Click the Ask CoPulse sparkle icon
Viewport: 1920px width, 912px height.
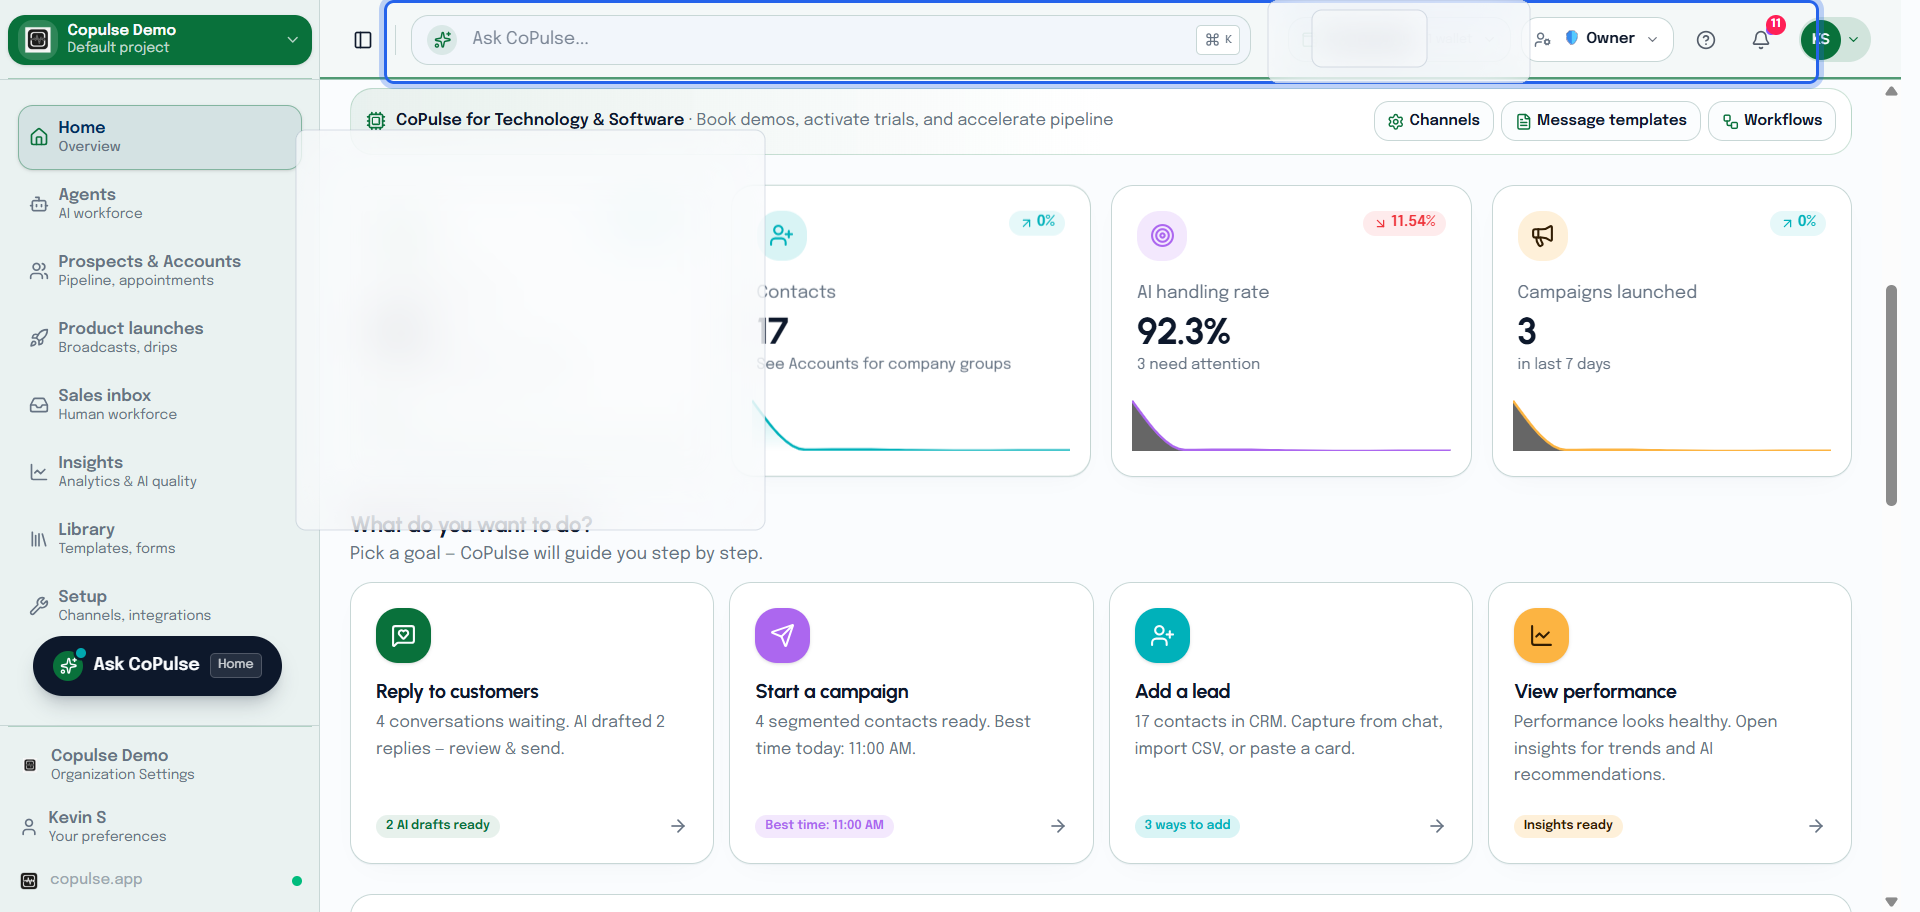(x=442, y=40)
